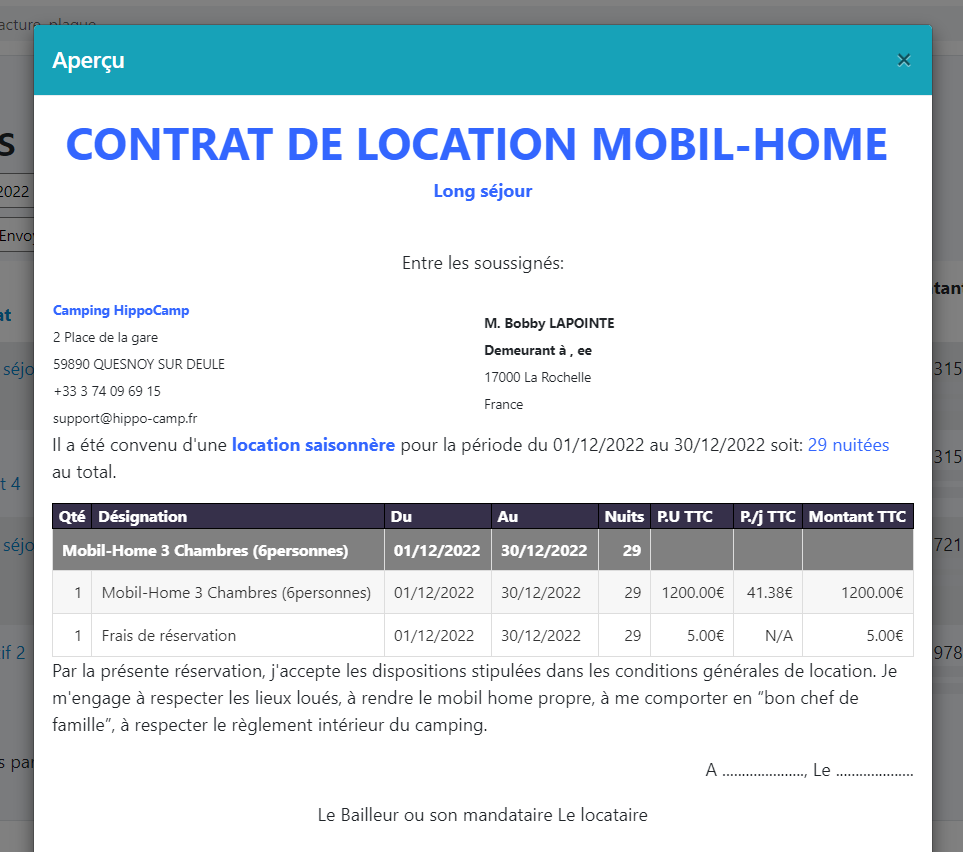This screenshot has height=852, width=963.
Task: Click the contract title heading
Action: pyautogui.click(x=476, y=144)
